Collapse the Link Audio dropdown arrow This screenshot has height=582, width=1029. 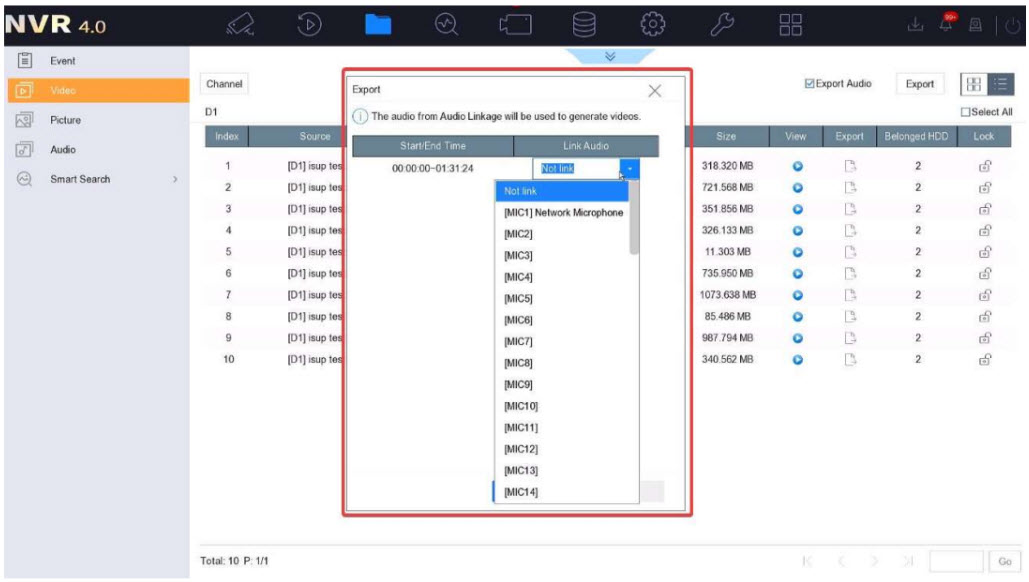point(630,169)
